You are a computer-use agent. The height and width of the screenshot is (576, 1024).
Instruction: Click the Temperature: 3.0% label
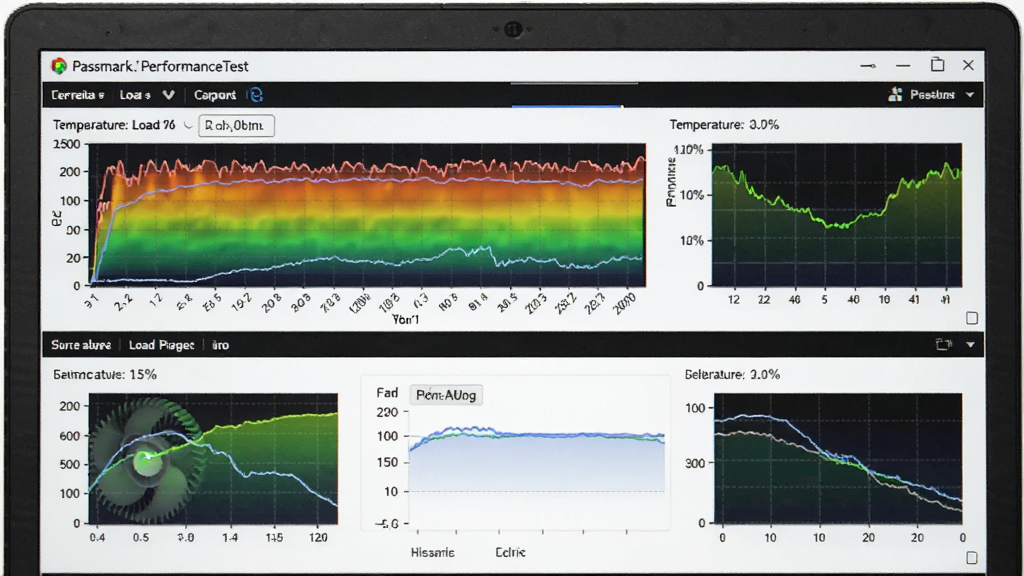724,125
